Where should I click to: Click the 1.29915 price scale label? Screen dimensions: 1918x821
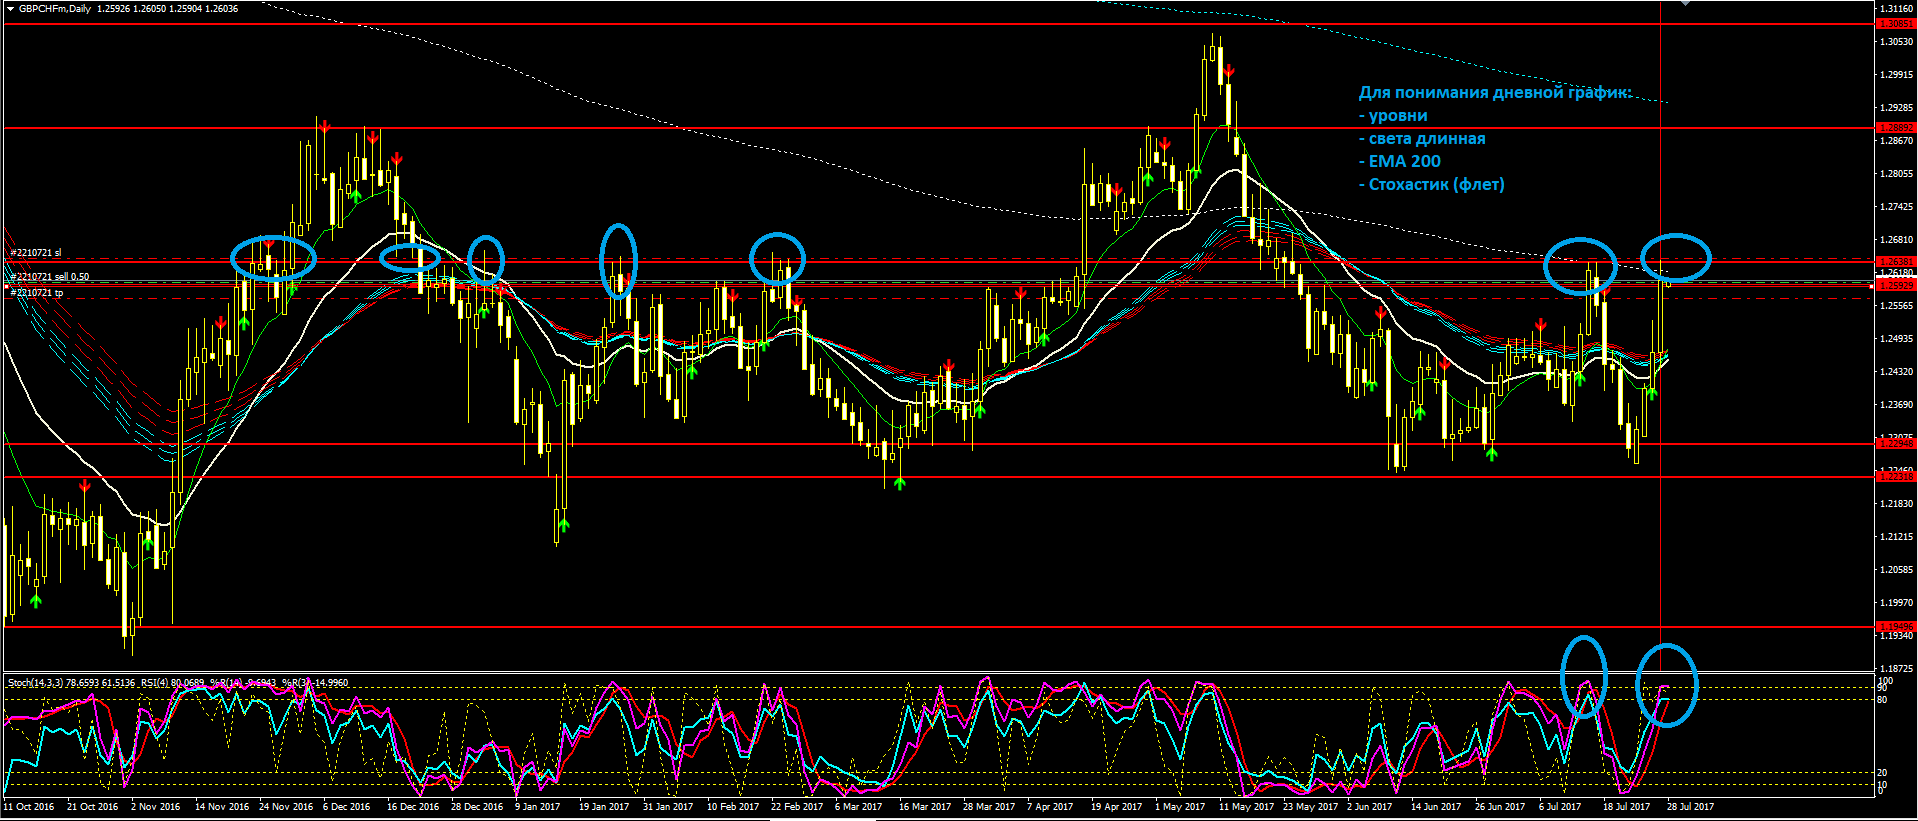point(1897,75)
